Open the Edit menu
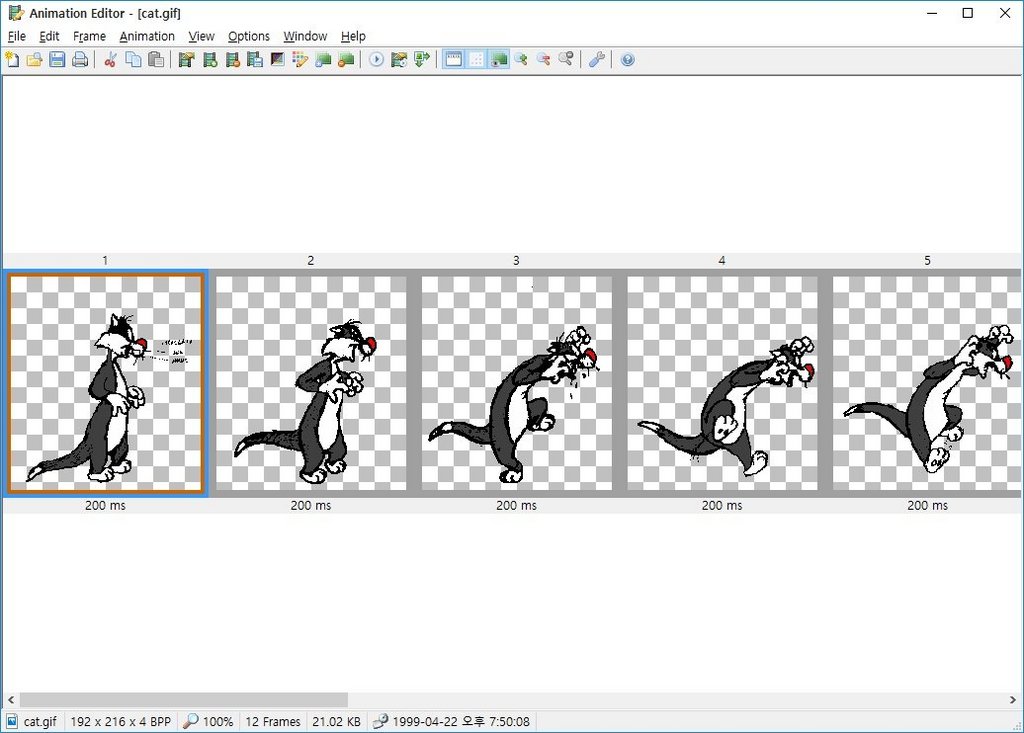 click(49, 36)
